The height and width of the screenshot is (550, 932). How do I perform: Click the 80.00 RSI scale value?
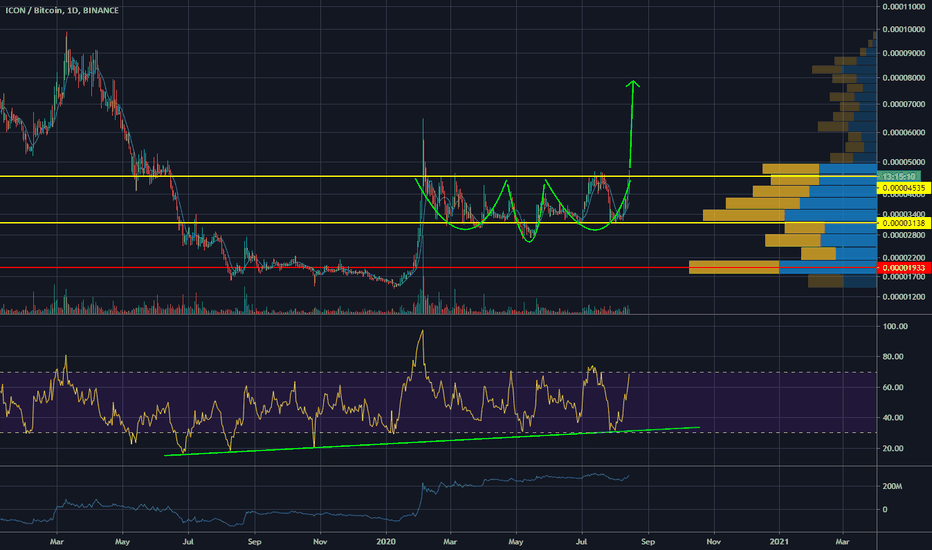pos(893,356)
